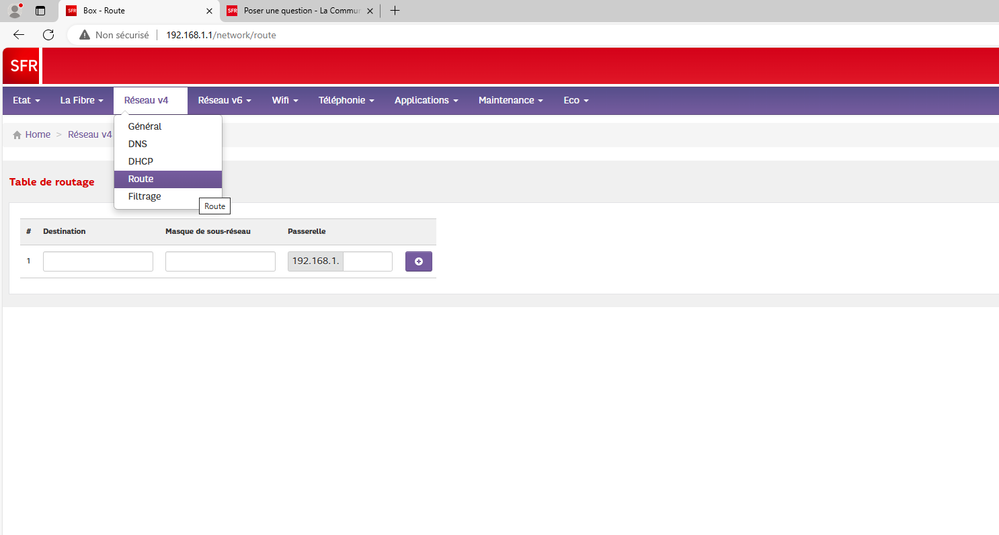Choose Filtrage in the dropdown list
The height and width of the screenshot is (535, 999).
coord(144,196)
